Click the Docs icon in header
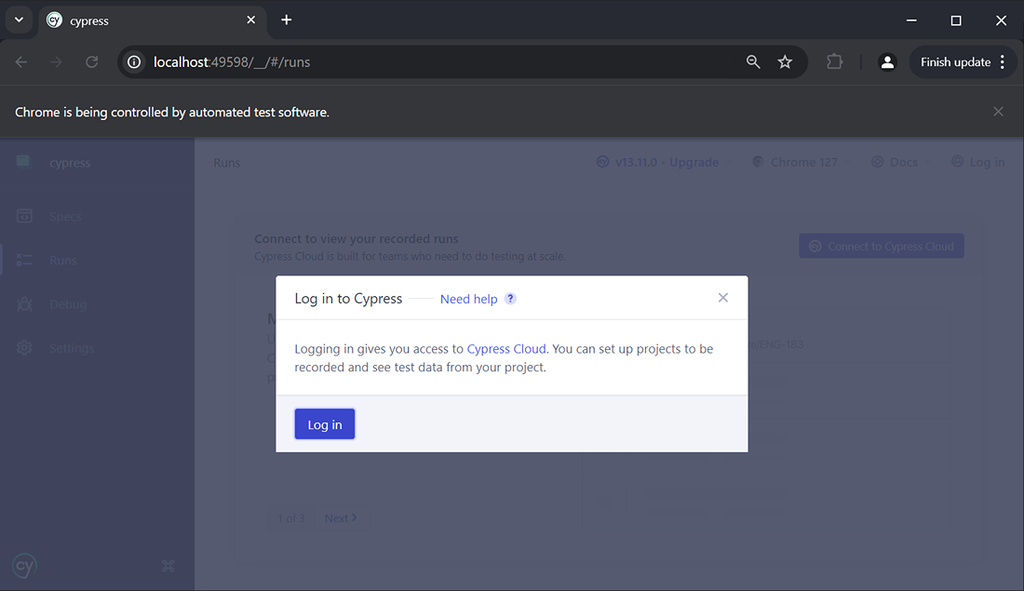Image resolution: width=1024 pixels, height=591 pixels. pos(878,162)
